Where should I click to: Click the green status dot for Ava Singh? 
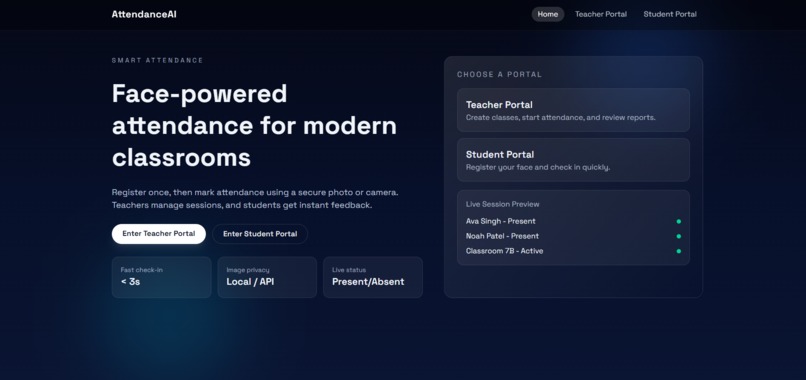pos(679,222)
